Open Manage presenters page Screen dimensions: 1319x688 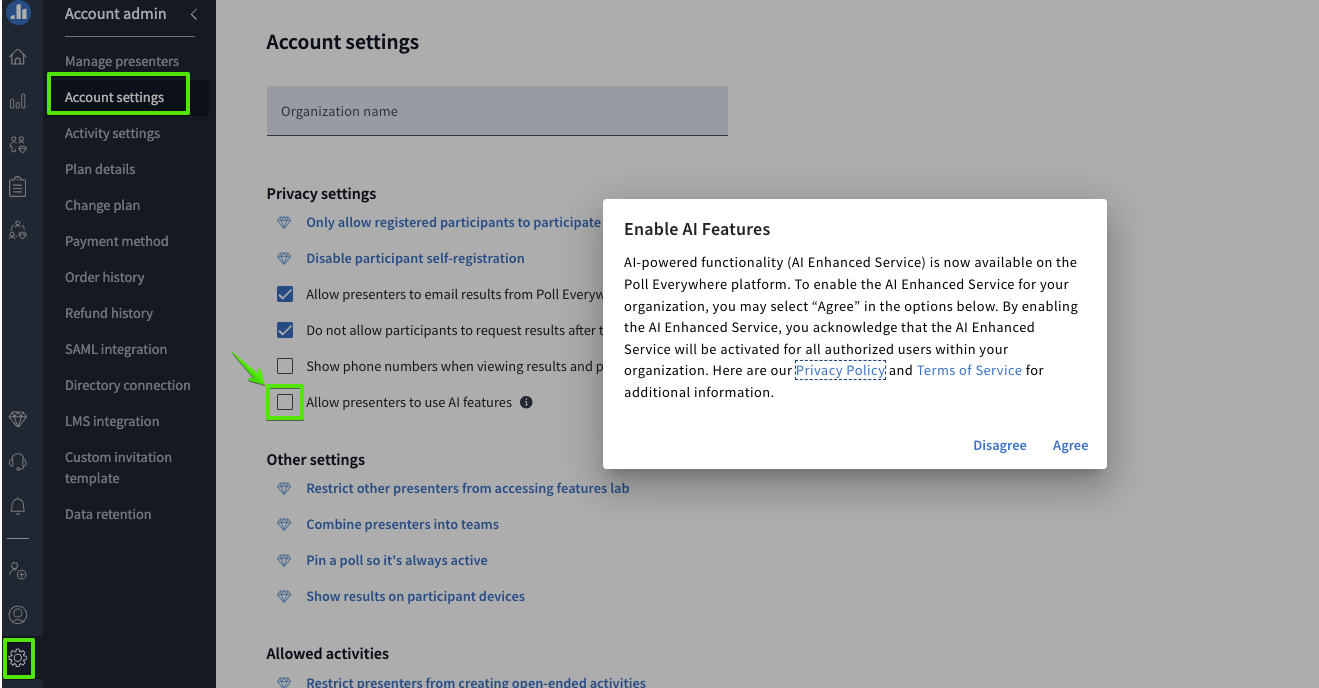click(122, 61)
